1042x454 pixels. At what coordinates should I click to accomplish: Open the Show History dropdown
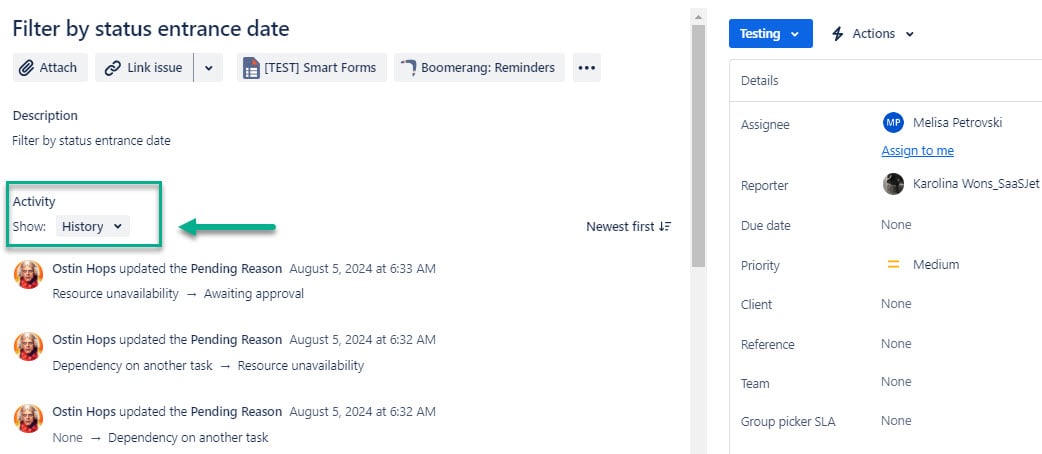coord(92,227)
